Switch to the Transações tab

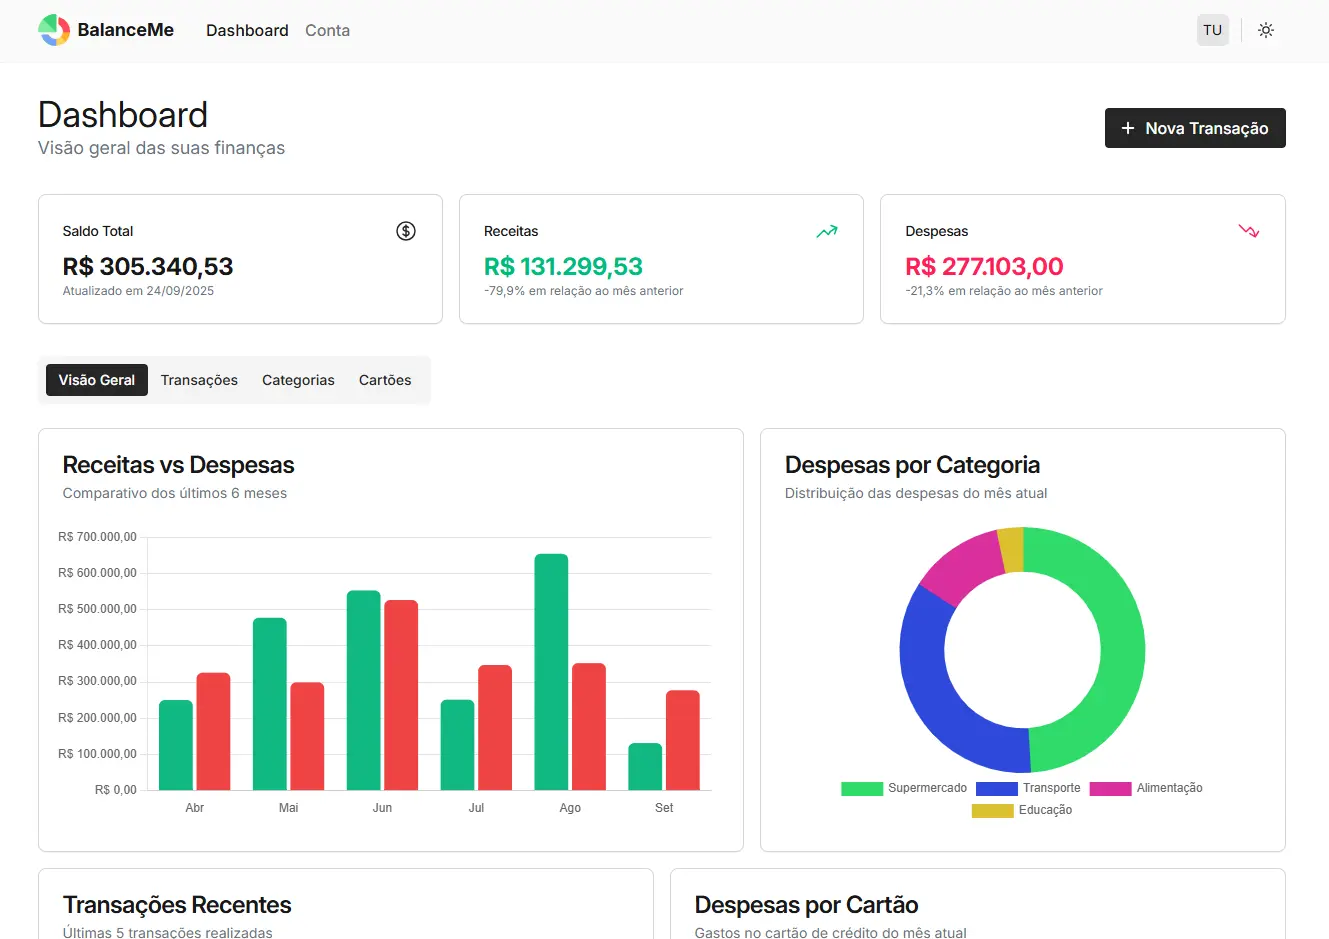[199, 380]
